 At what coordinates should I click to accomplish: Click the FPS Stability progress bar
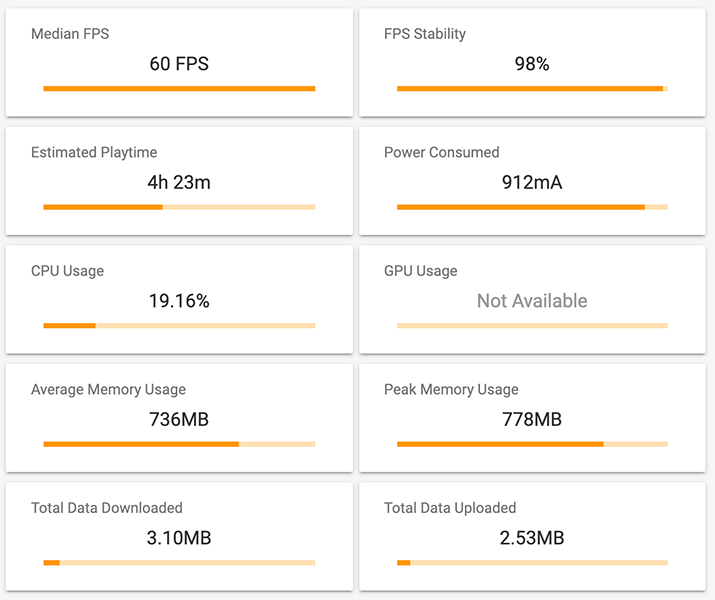point(532,88)
